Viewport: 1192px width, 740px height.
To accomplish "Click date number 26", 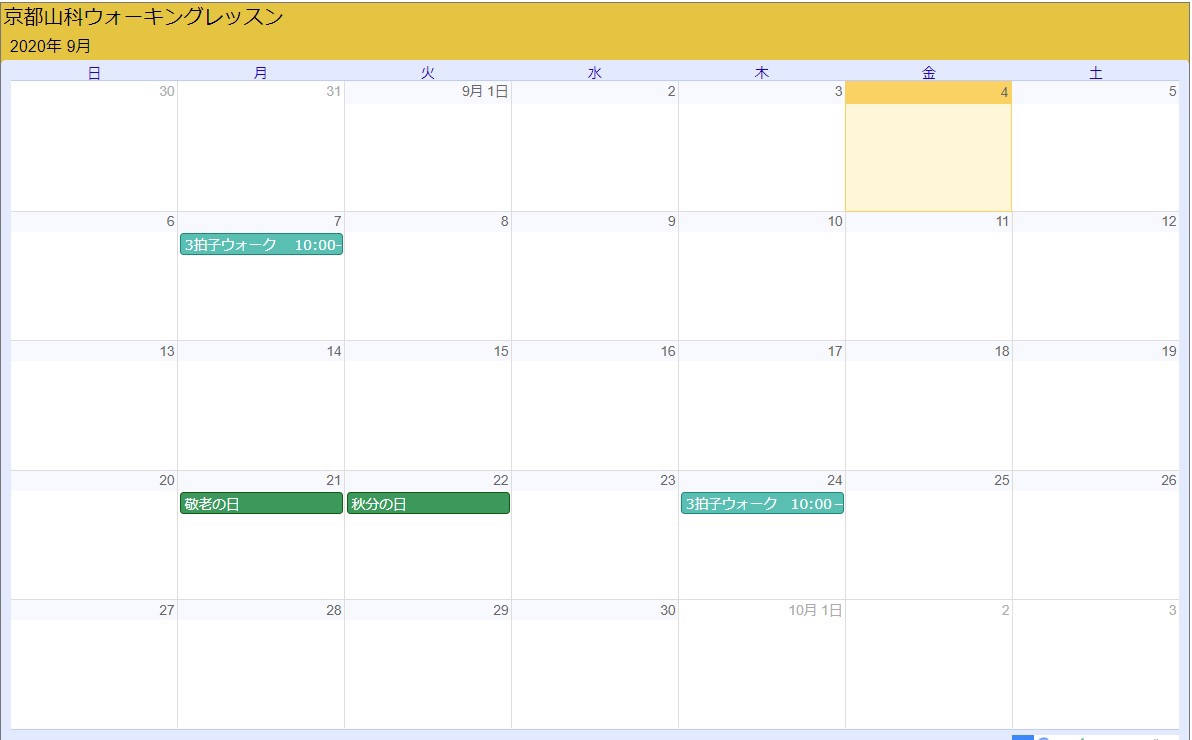I will point(1169,480).
